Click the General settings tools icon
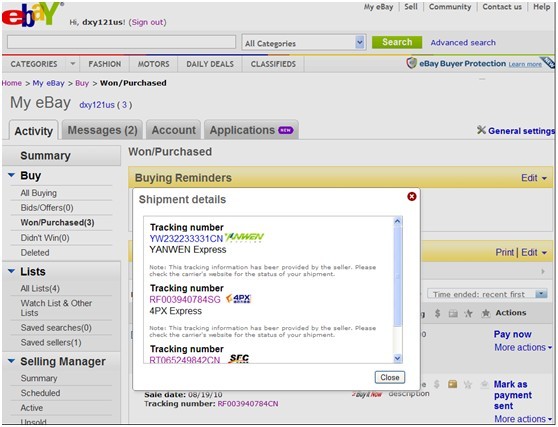558x427 pixels. (x=481, y=130)
